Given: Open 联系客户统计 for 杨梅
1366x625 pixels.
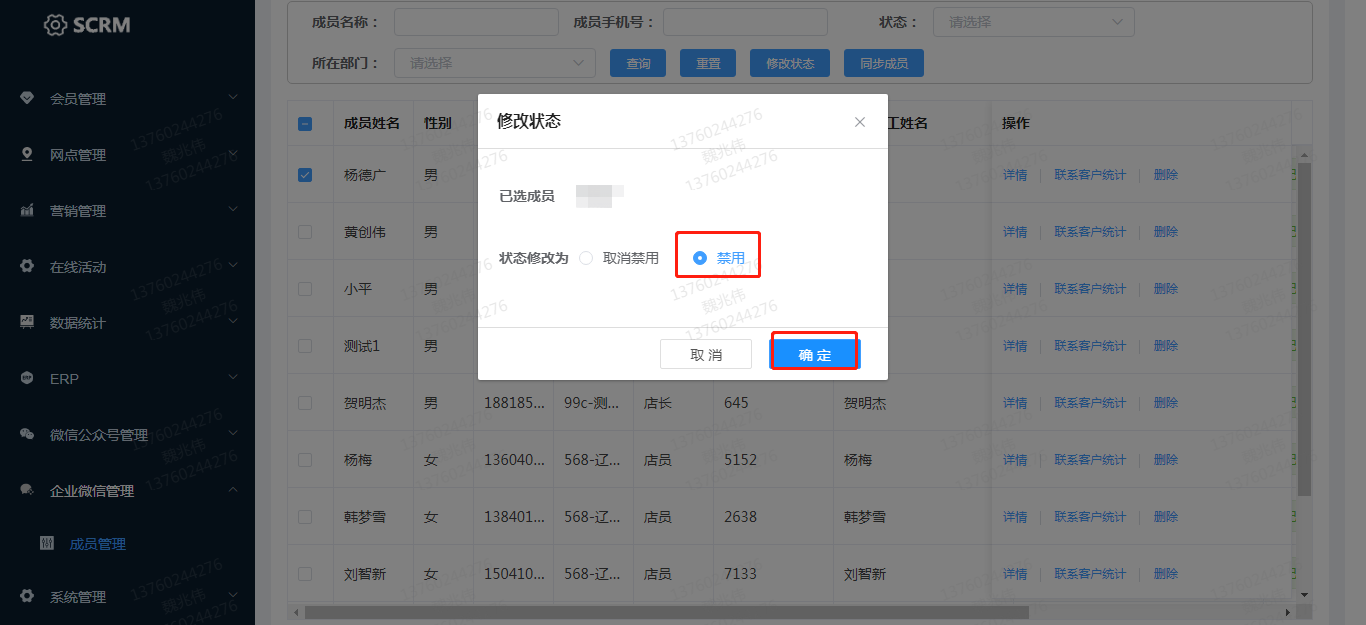Looking at the screenshot, I should point(1090,460).
